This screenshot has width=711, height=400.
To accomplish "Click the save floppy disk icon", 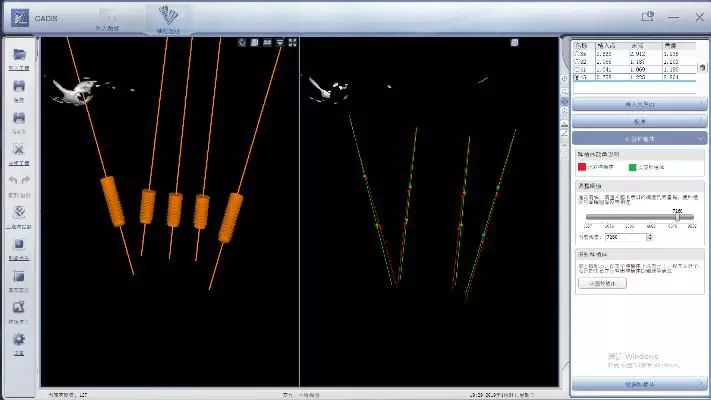I will tap(18, 87).
